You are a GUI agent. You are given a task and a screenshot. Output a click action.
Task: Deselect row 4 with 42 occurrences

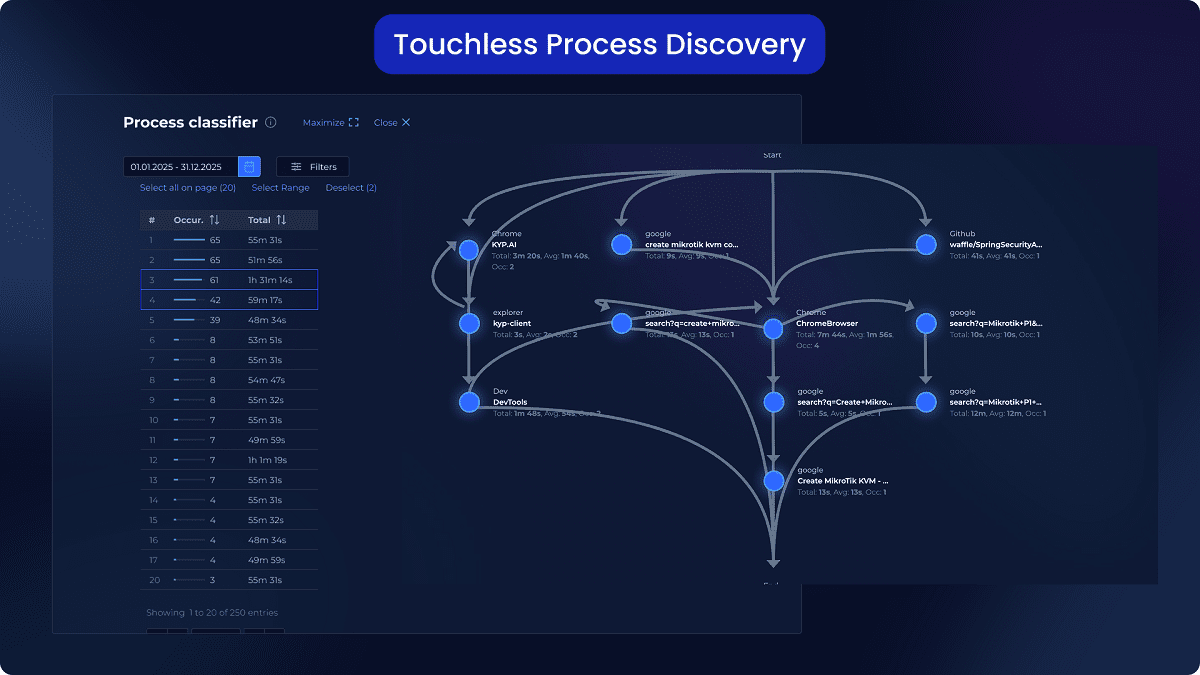coord(229,300)
